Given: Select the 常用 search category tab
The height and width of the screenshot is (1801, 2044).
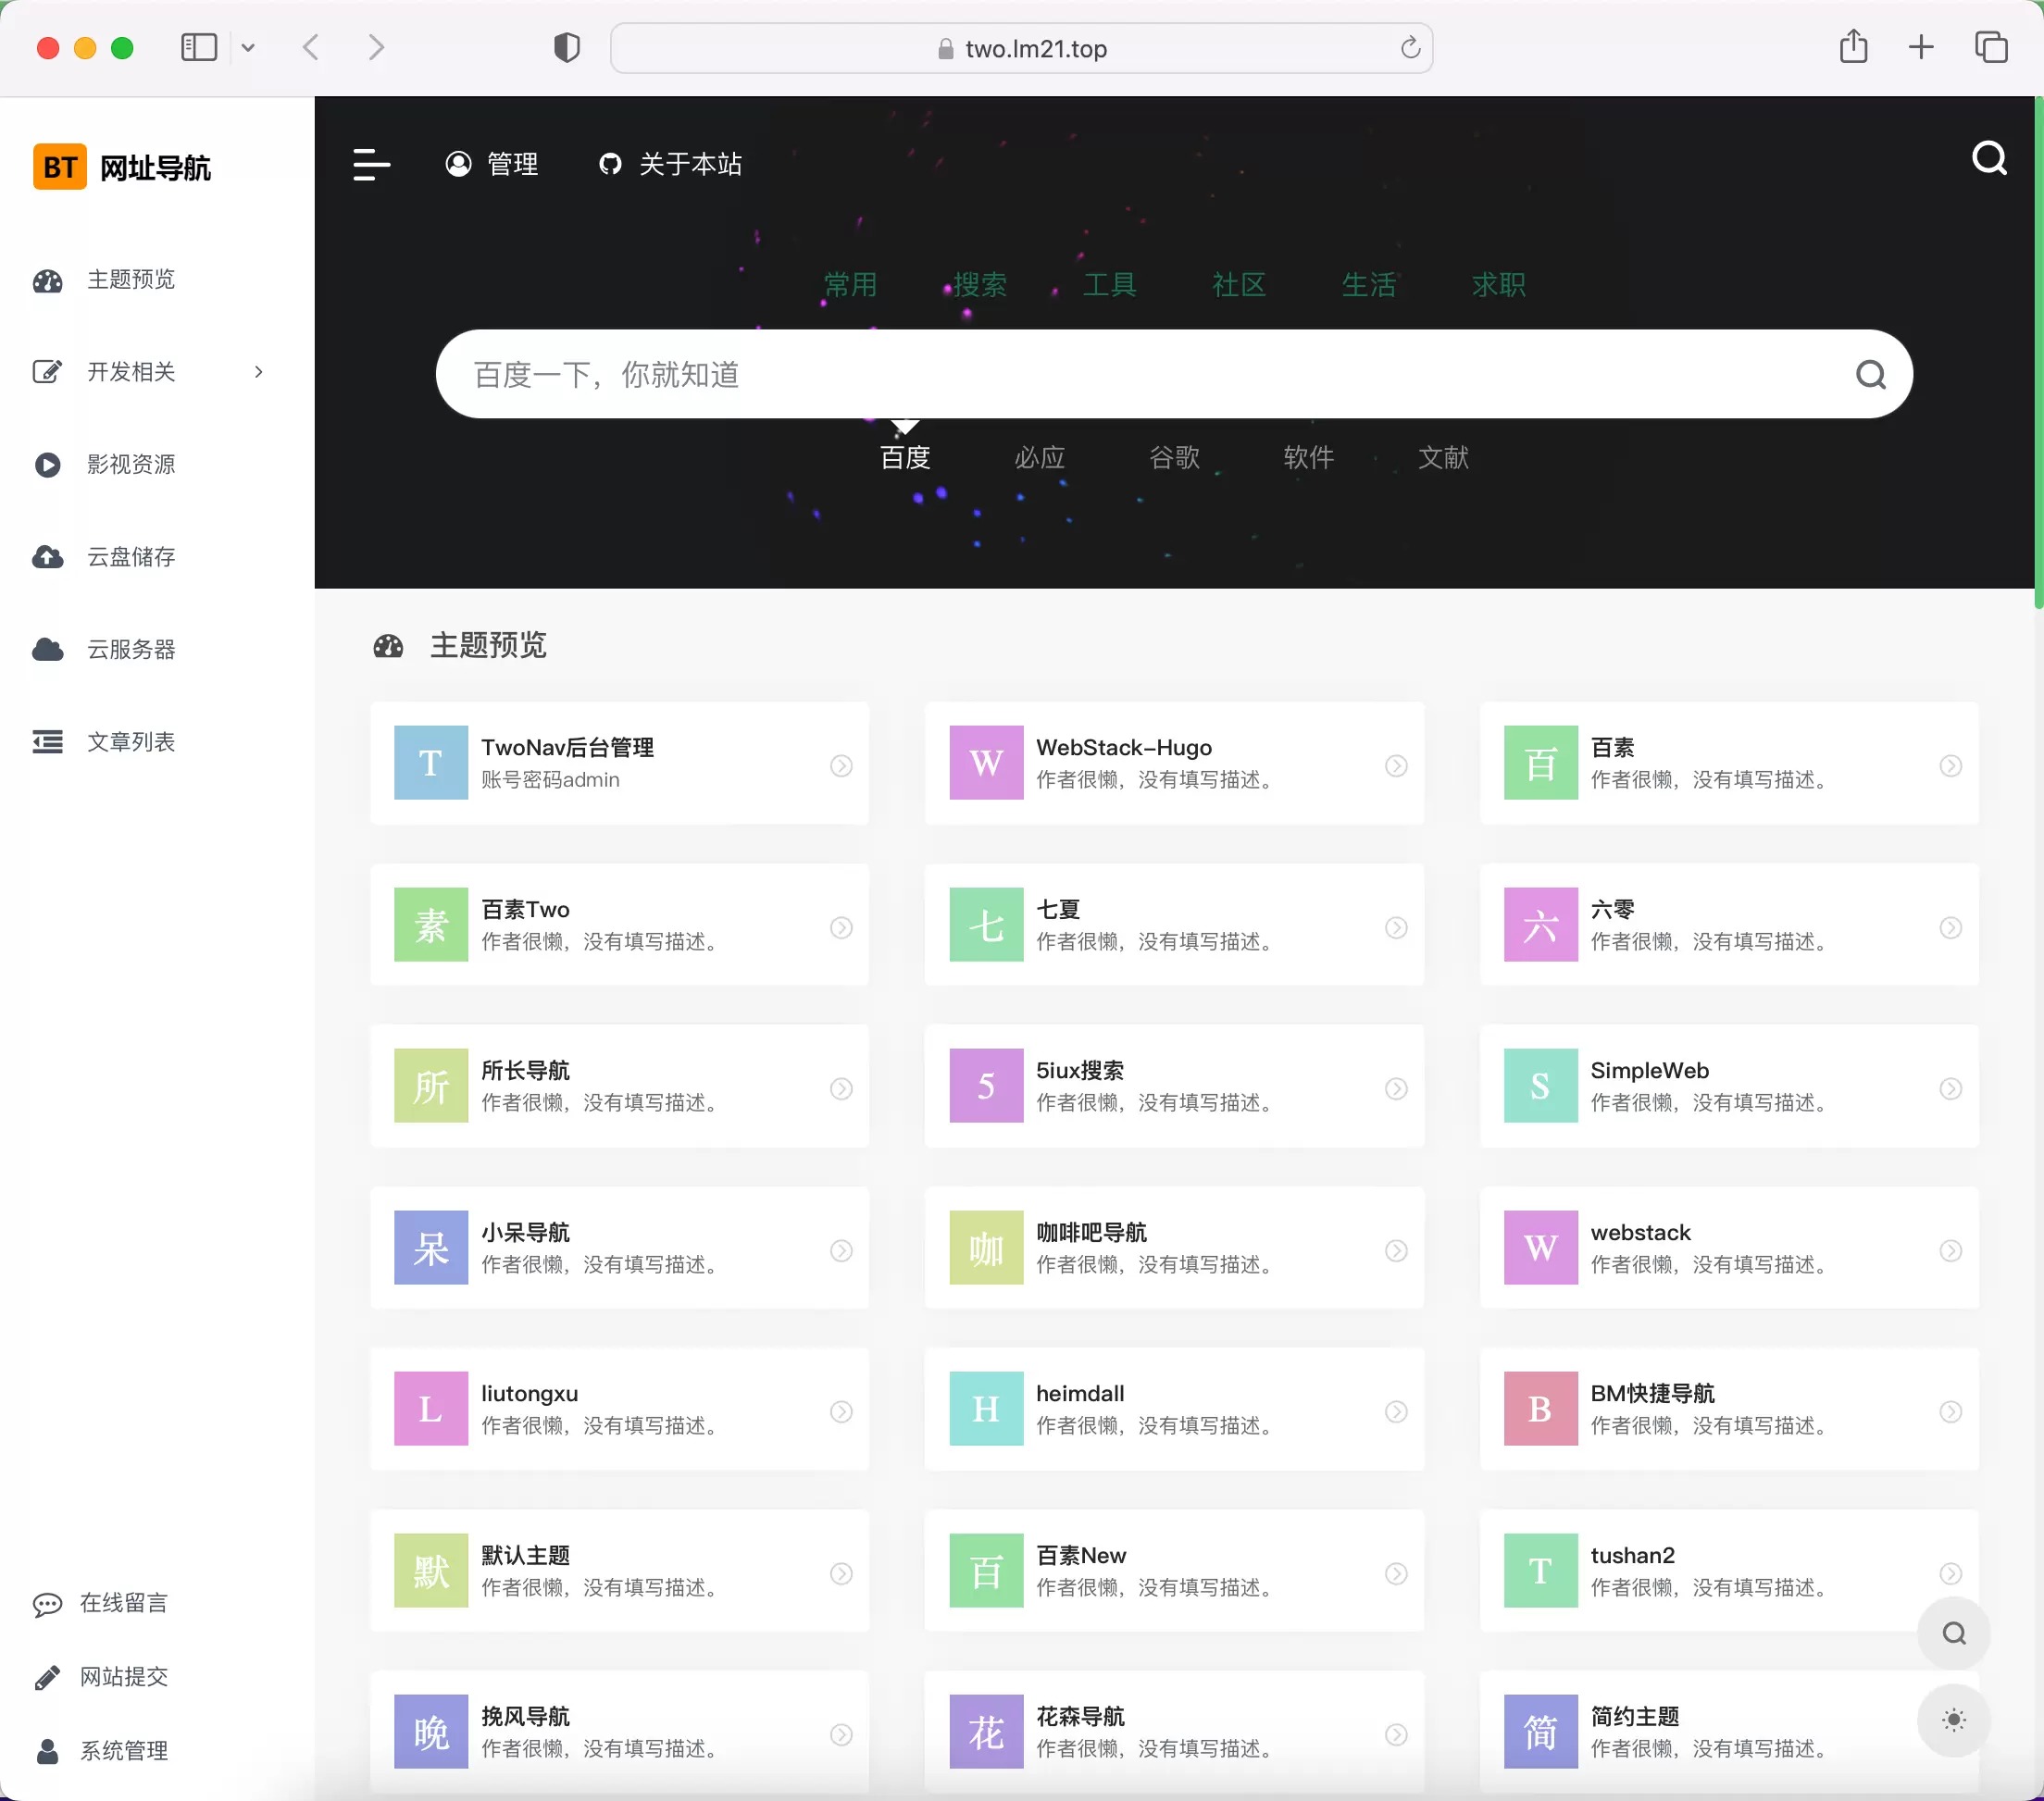Looking at the screenshot, I should (850, 285).
